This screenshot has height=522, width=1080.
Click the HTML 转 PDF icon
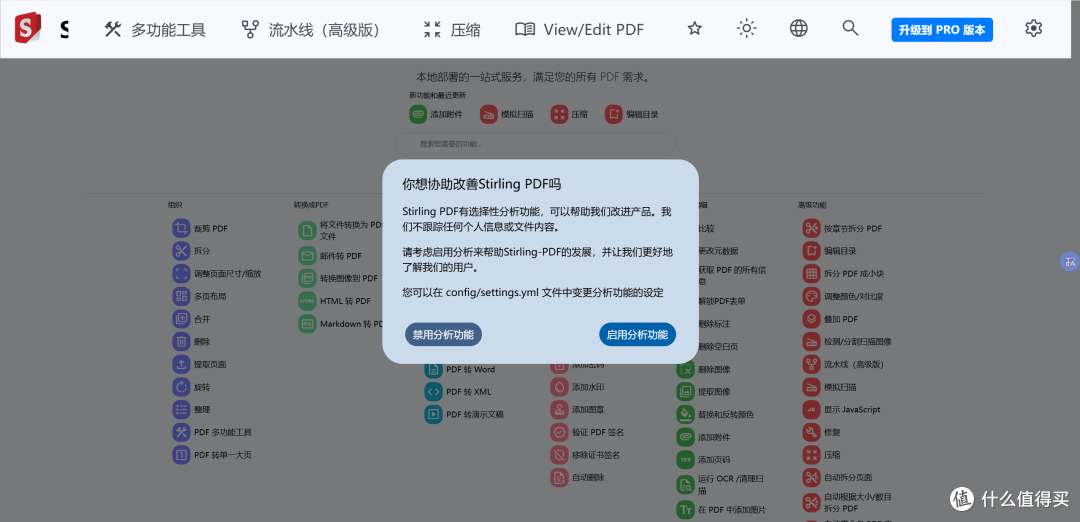[x=307, y=301]
